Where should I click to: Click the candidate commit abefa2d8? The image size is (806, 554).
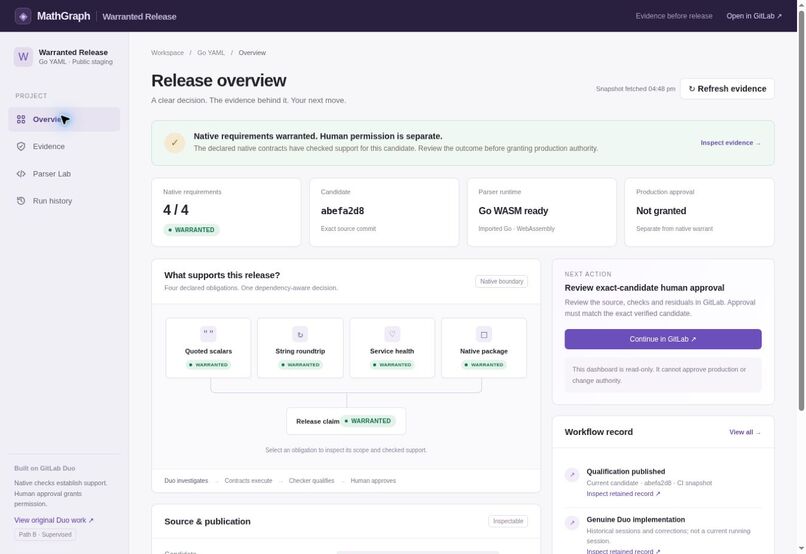tap(342, 211)
